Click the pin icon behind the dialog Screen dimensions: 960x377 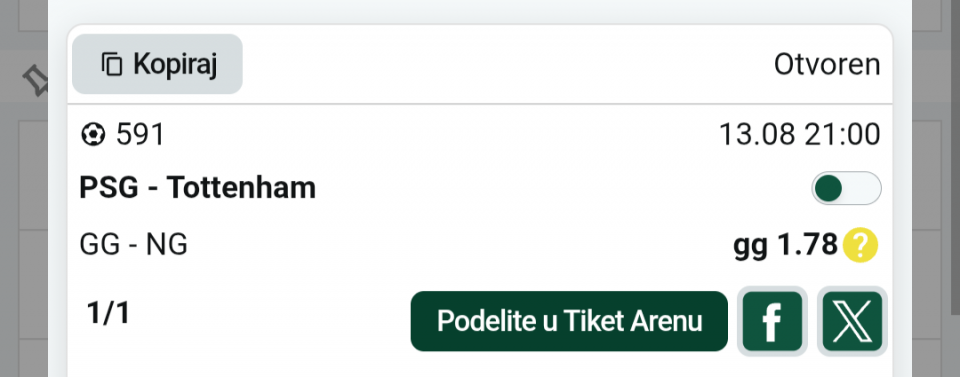coord(35,80)
